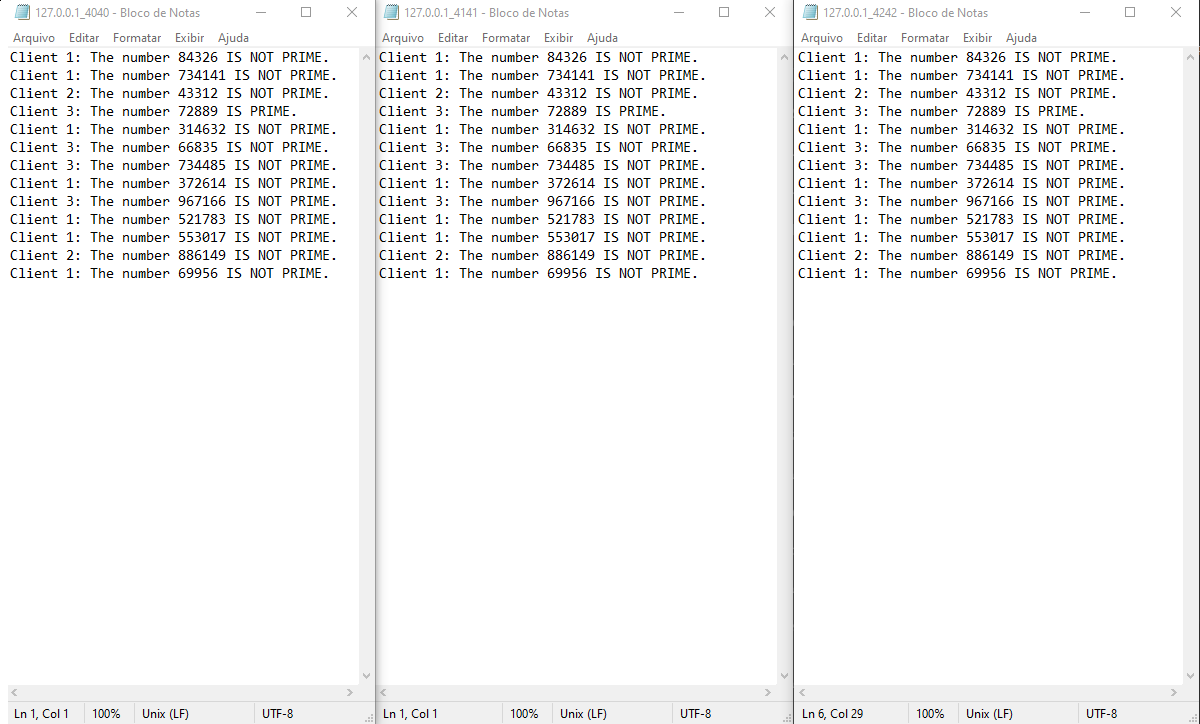Maximize the 127.0.0.1_4242 Notepad window
Screen dimensions: 1200x724
(x=1130, y=13)
